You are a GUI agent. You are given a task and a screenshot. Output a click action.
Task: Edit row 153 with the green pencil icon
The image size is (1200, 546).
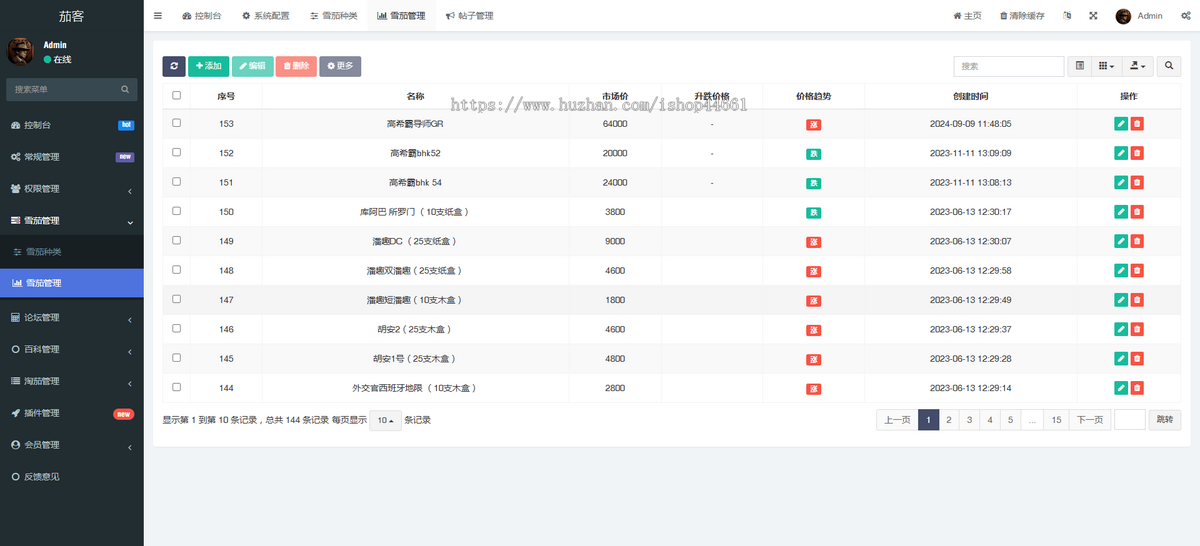1121,124
